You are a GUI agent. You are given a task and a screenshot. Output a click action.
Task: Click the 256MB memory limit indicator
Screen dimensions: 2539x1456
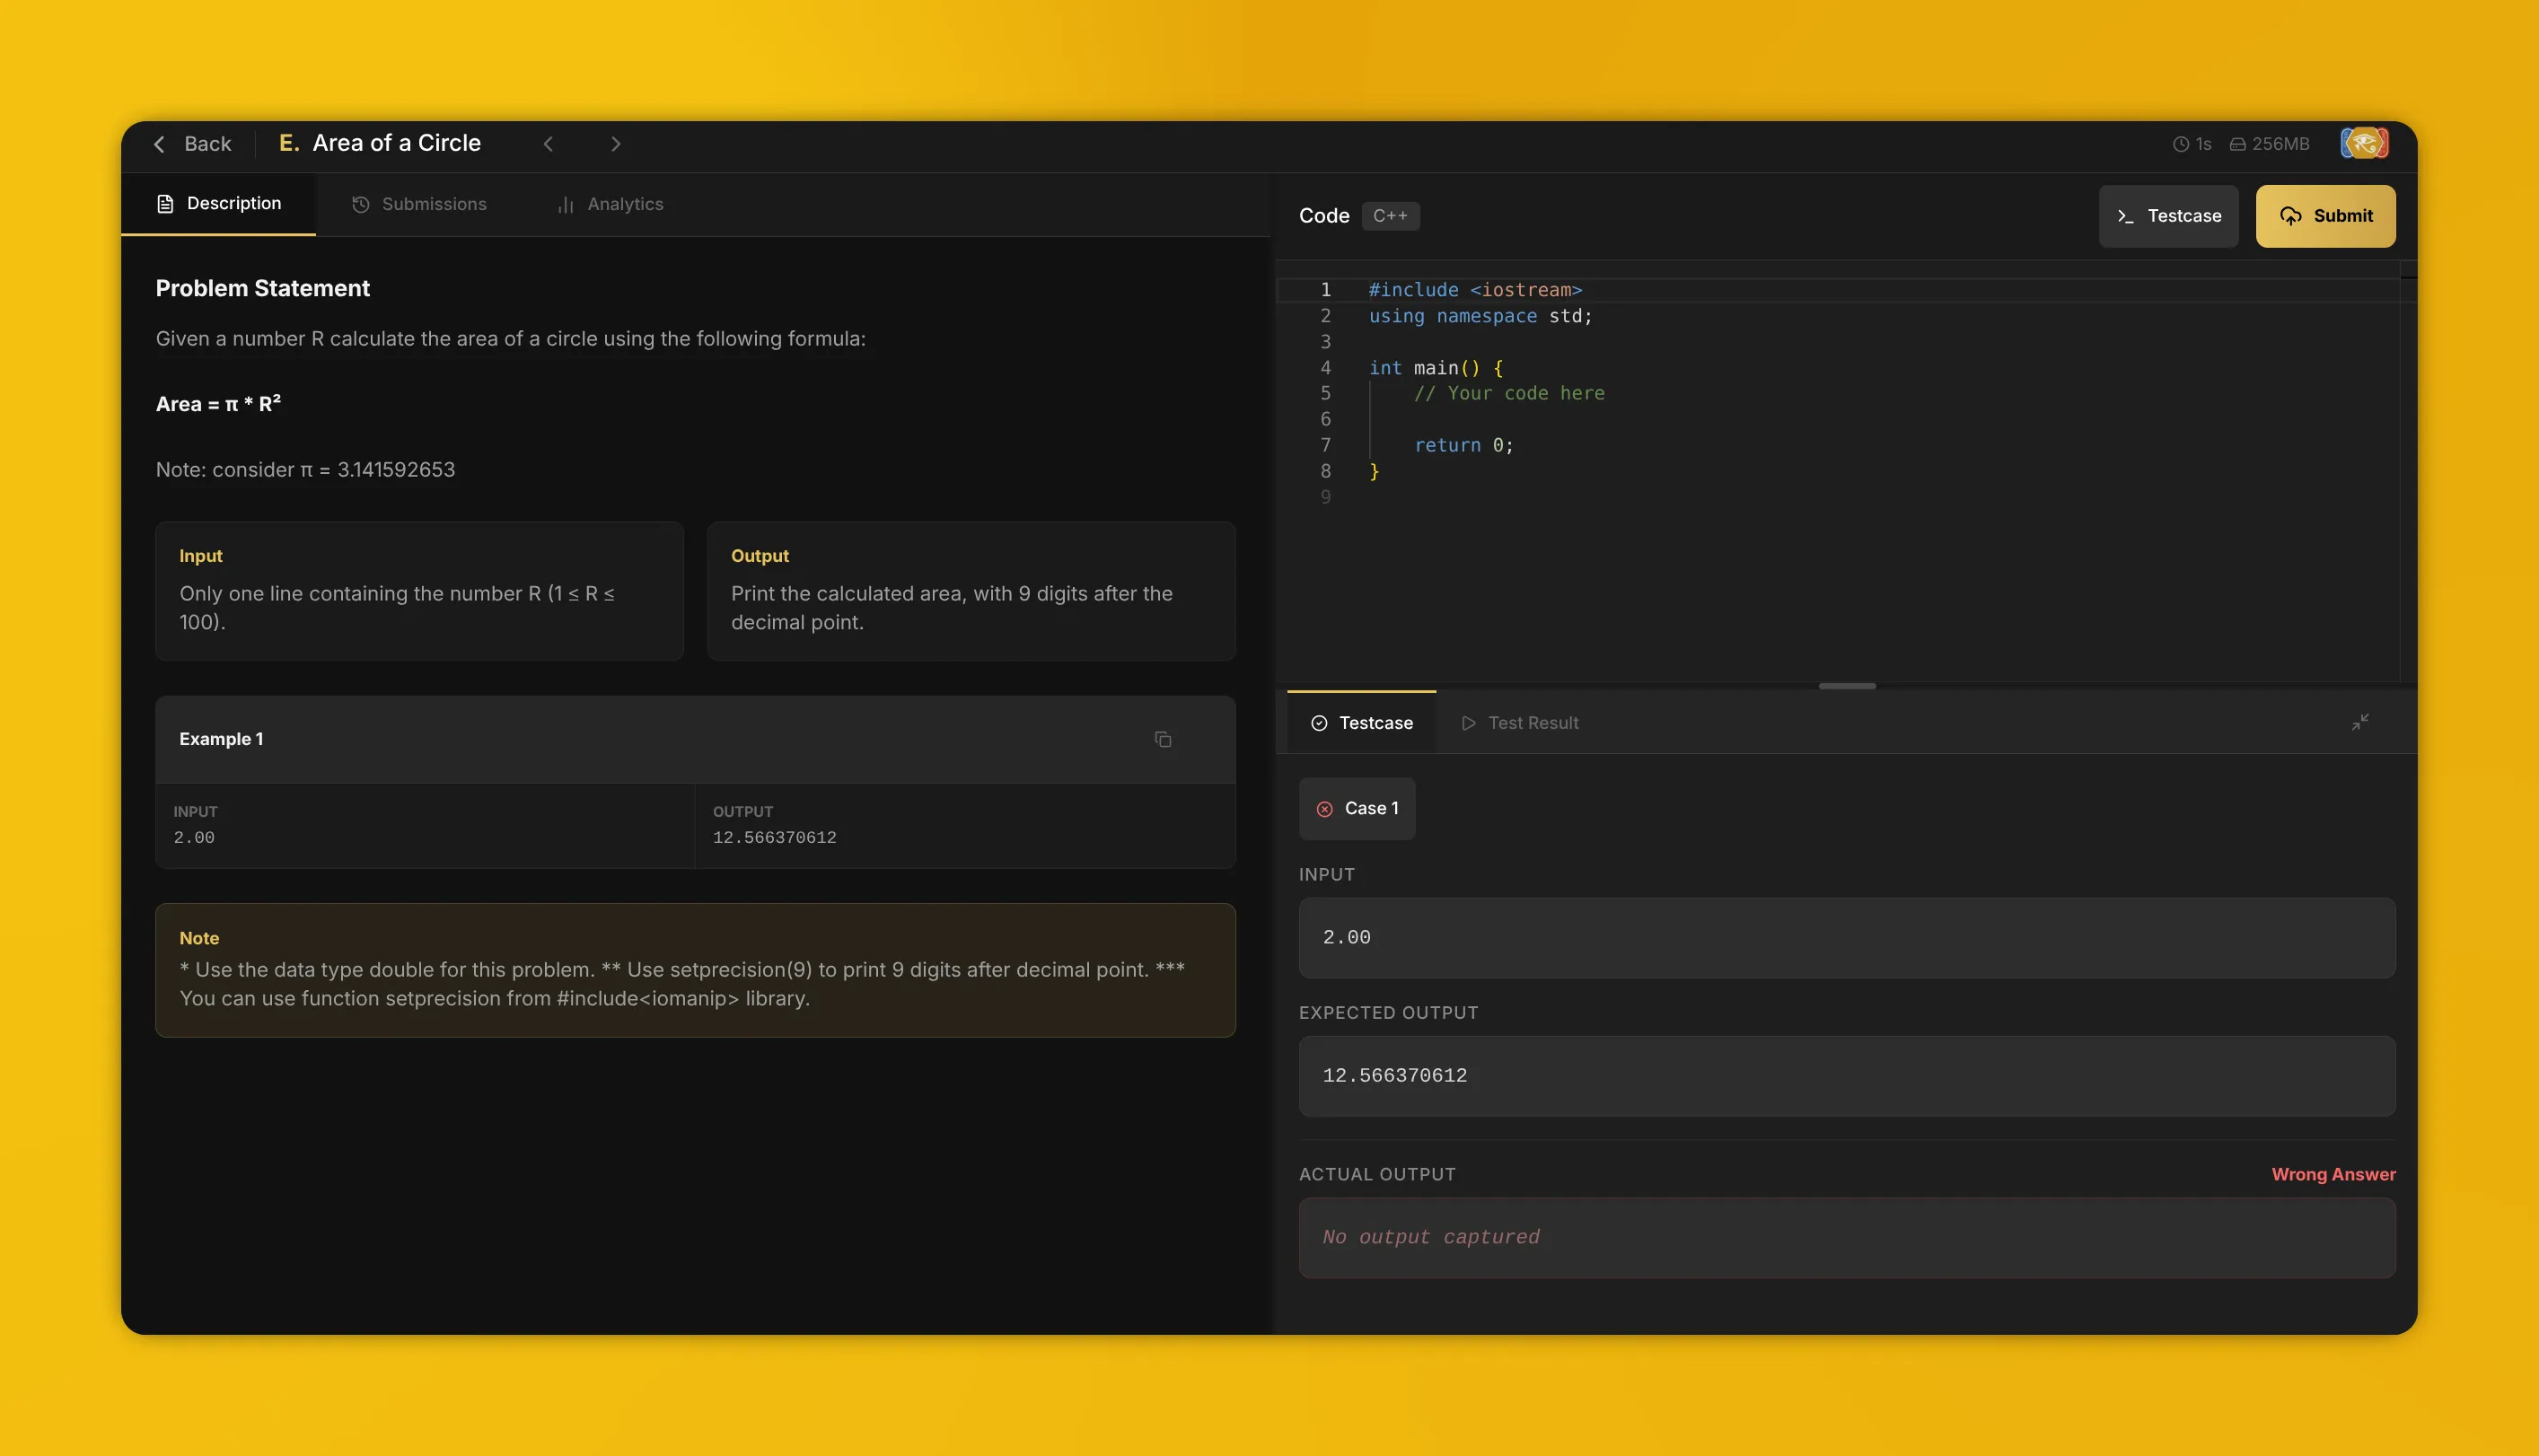click(x=2270, y=144)
